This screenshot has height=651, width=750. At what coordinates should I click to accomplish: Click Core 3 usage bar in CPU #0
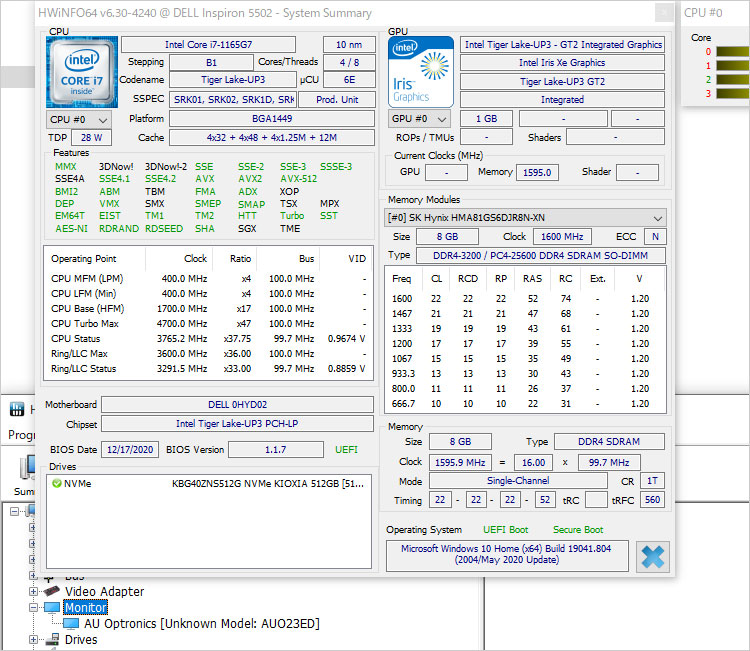click(733, 93)
